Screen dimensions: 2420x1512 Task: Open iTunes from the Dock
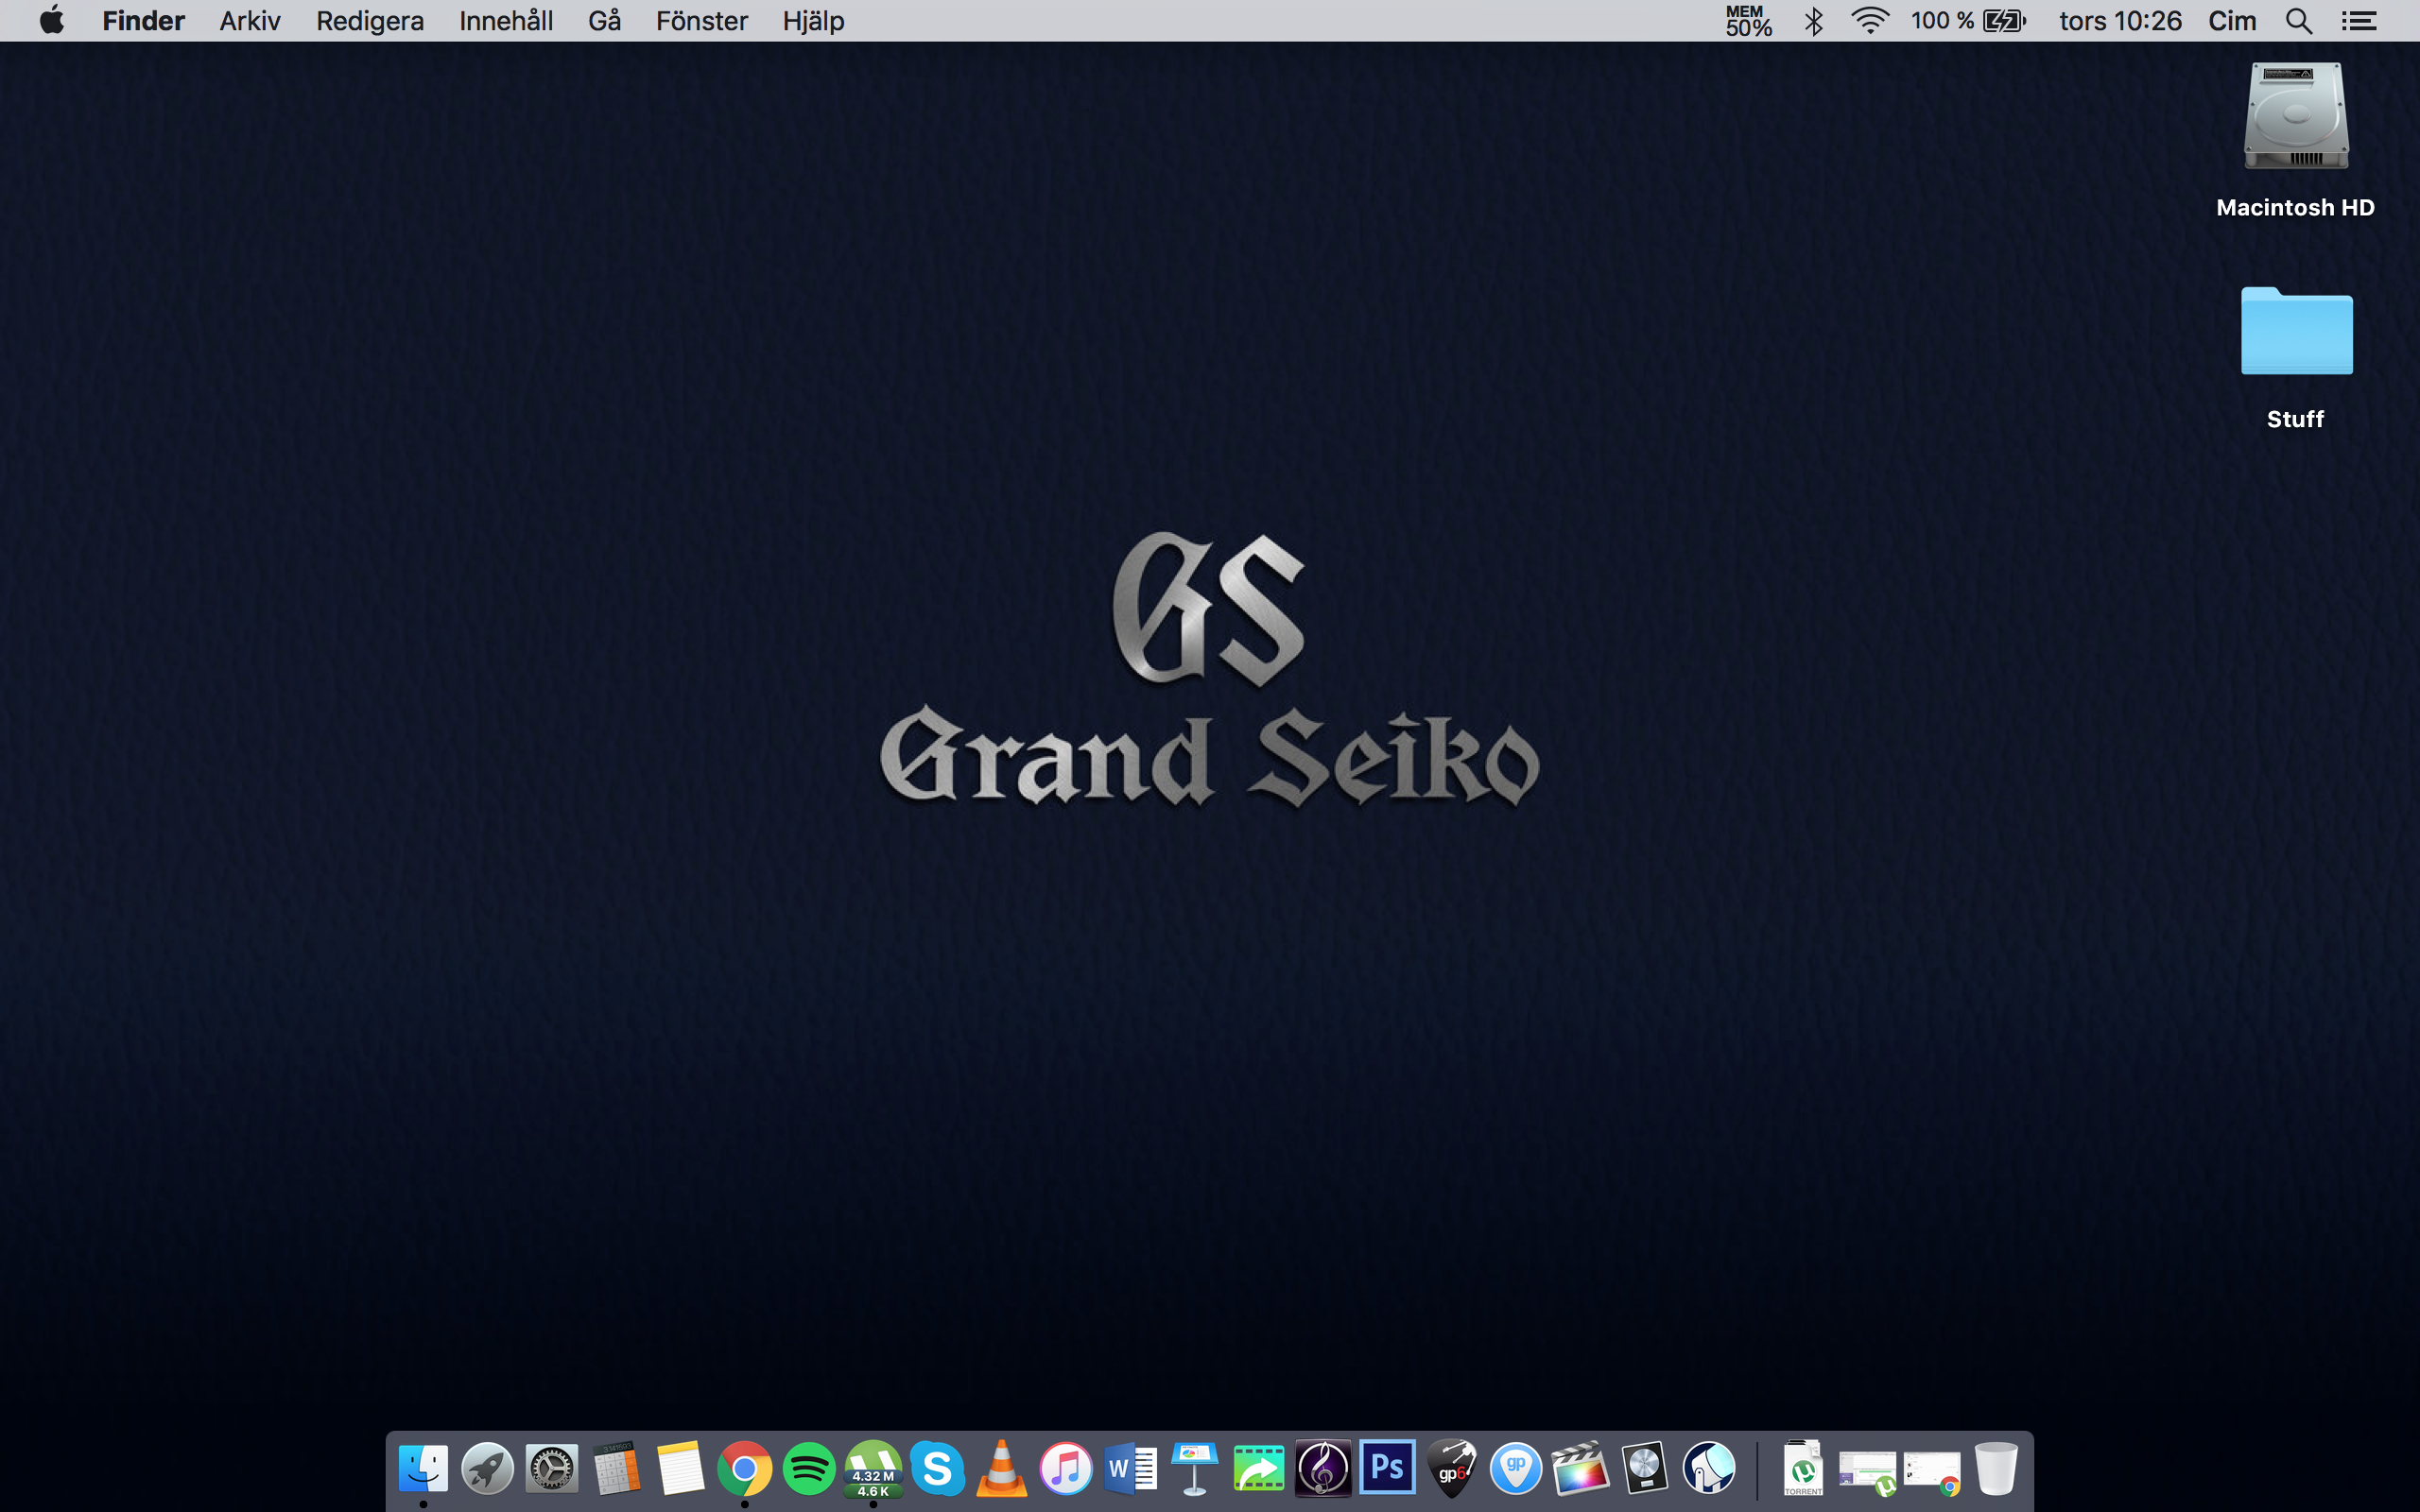(x=1066, y=1468)
